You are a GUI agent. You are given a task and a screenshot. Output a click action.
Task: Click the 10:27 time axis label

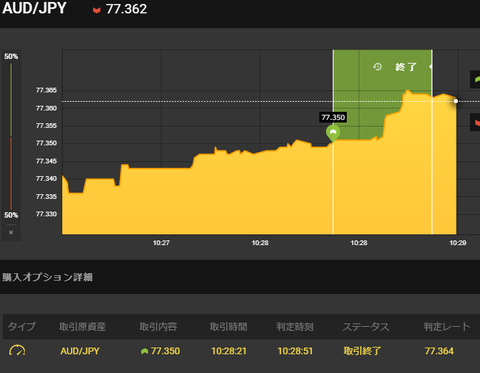click(161, 243)
